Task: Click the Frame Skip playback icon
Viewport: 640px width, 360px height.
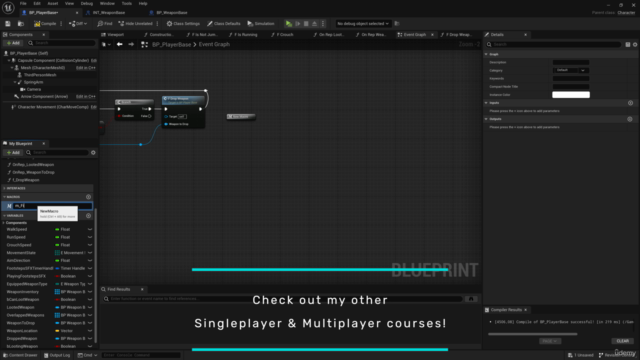Action: click(x=298, y=24)
